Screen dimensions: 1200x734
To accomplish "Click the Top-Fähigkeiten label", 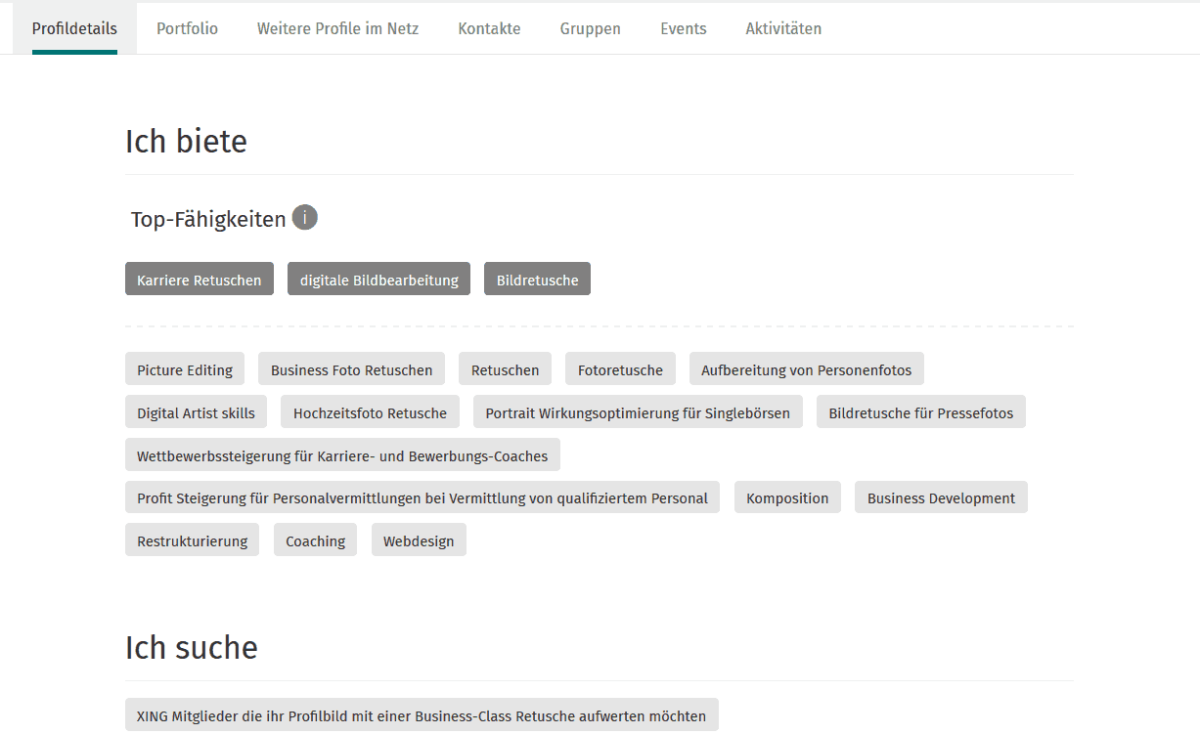I will point(208,219).
